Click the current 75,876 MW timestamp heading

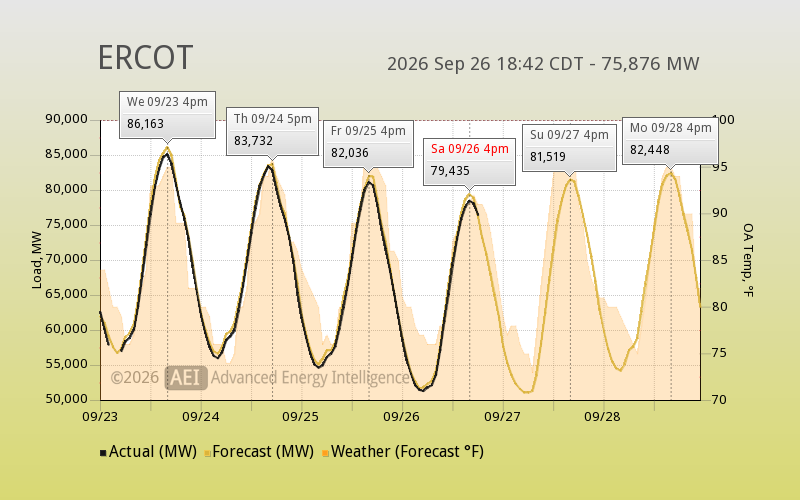point(543,64)
